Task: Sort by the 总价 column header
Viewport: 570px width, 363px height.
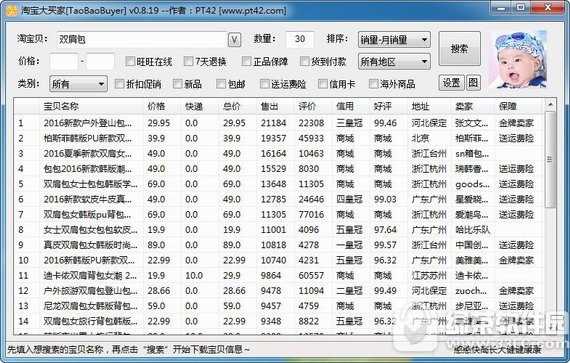Action: coord(238,106)
